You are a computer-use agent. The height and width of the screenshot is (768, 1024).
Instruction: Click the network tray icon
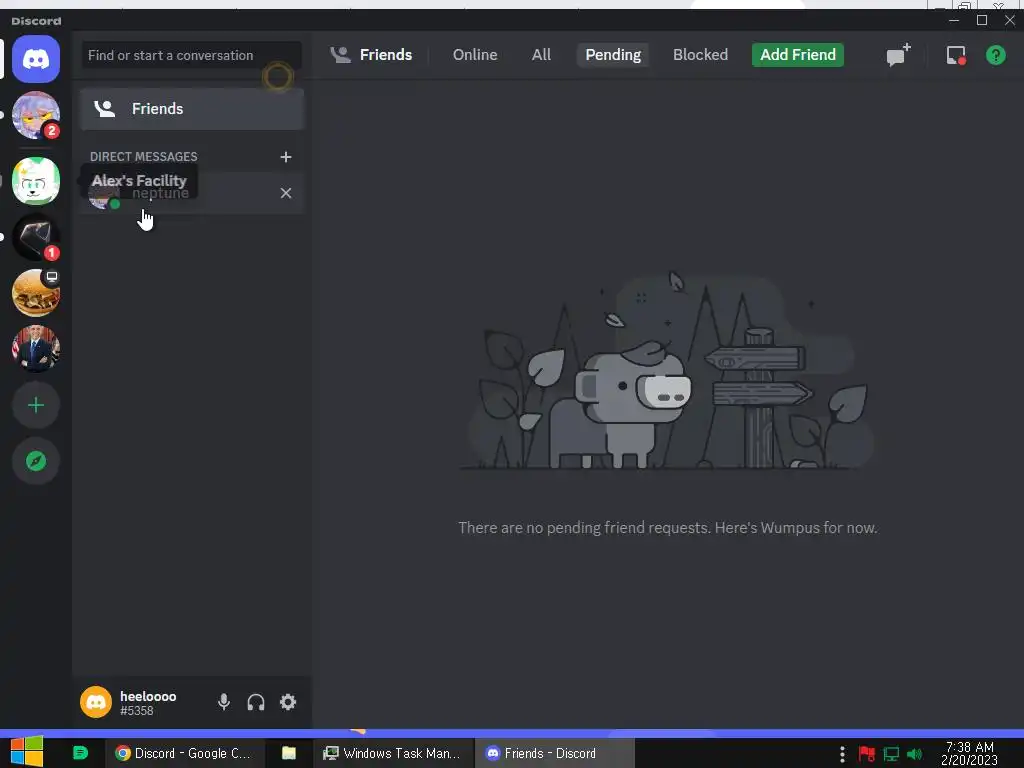pos(891,754)
